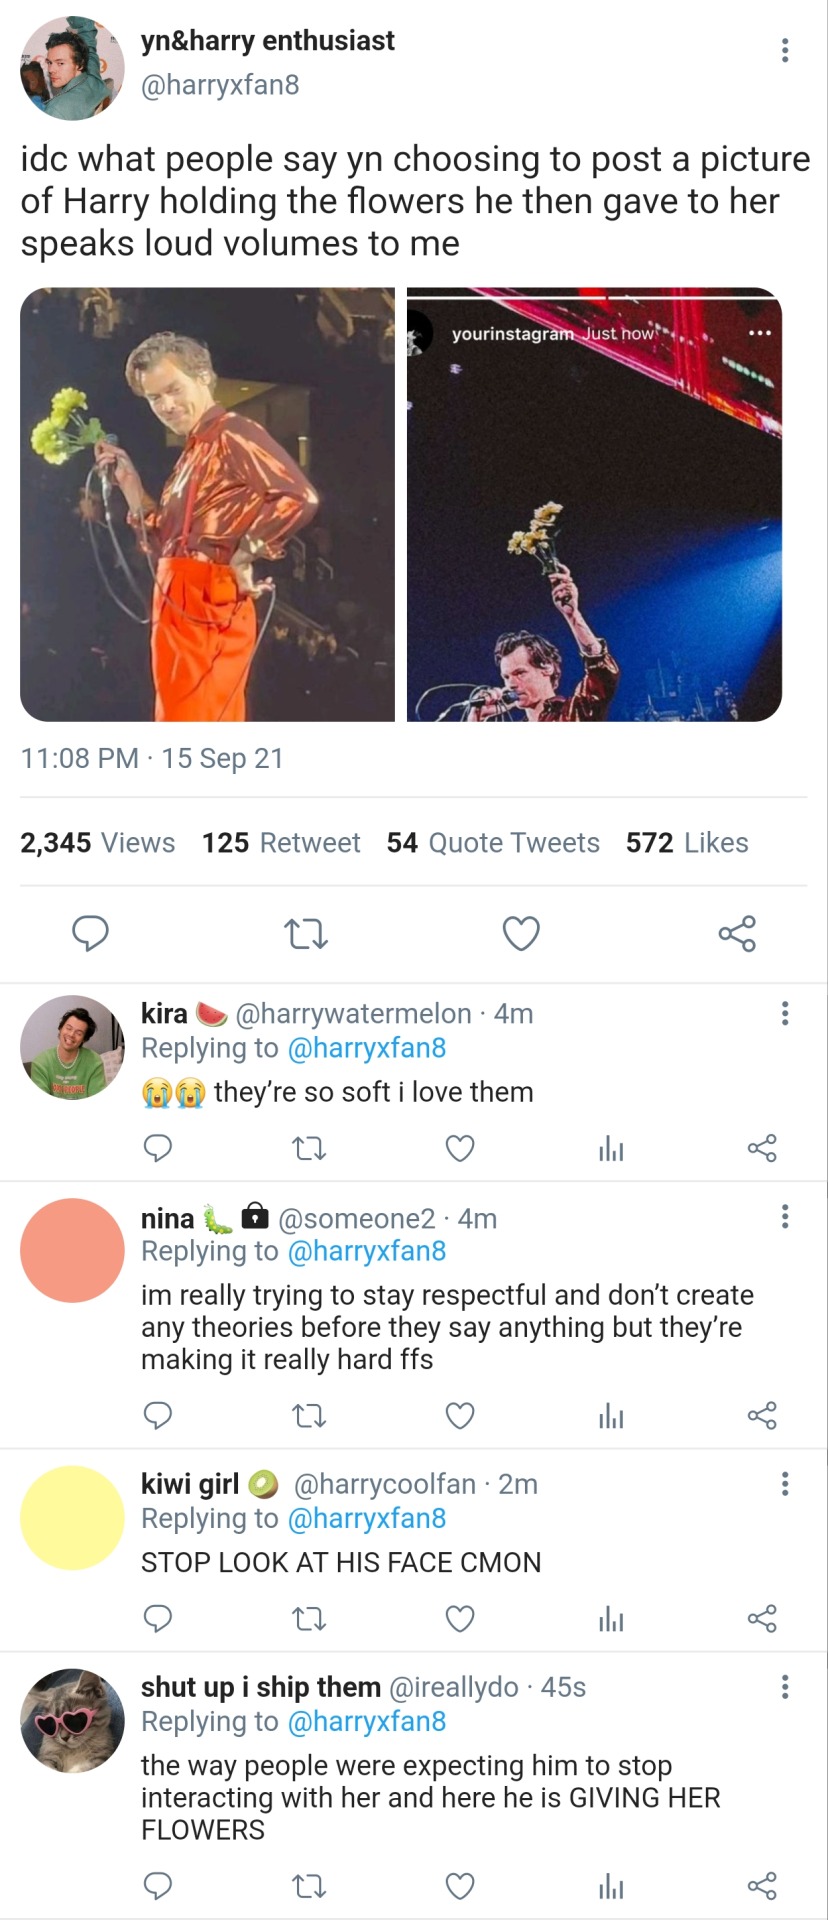
Task: View analytics on the ireallydo reply
Action: tap(611, 1886)
